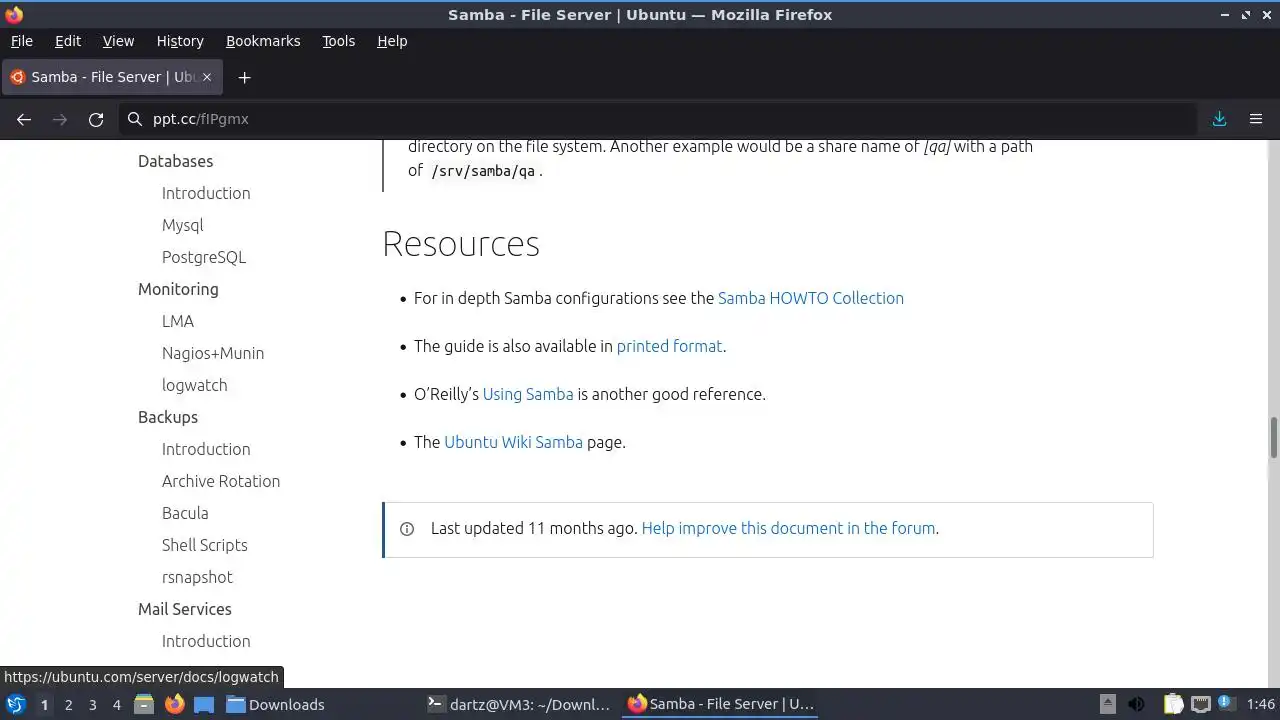Switch to dartz@VM3 terminal window
Screen dimensions: 1280x720
(x=518, y=704)
